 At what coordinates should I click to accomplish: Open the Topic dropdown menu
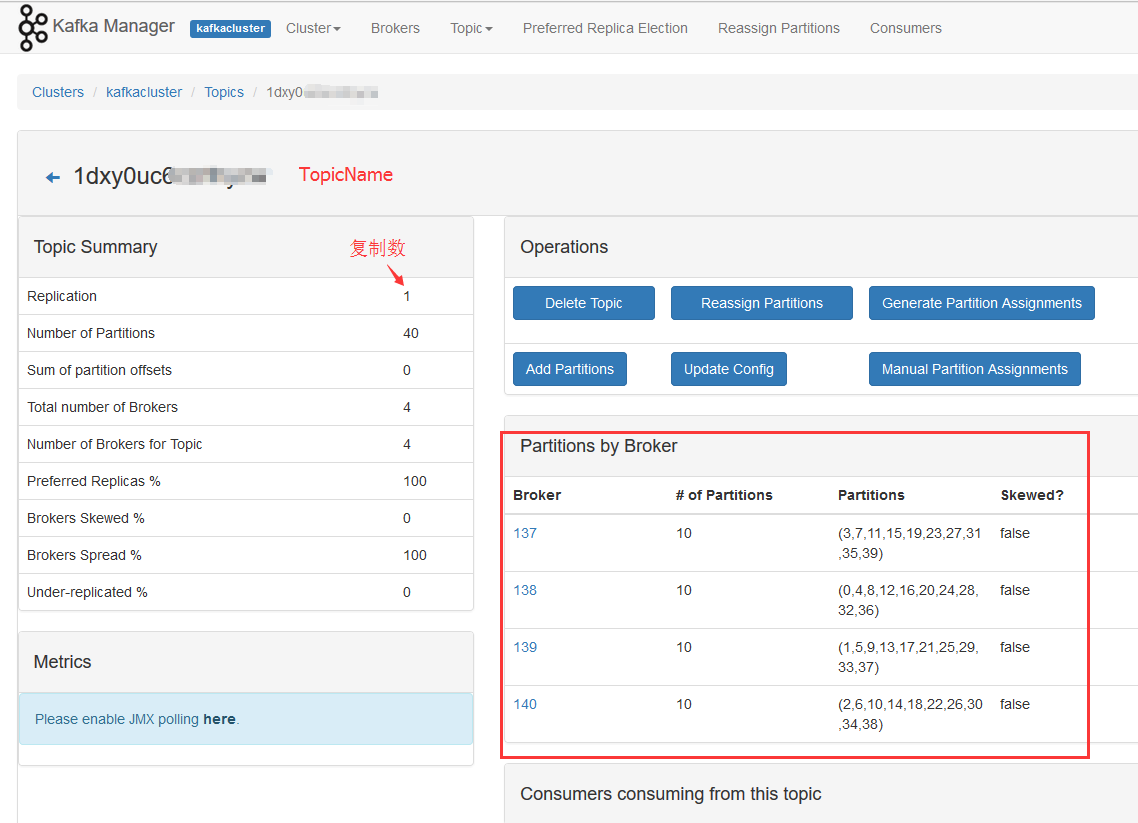[x=471, y=28]
